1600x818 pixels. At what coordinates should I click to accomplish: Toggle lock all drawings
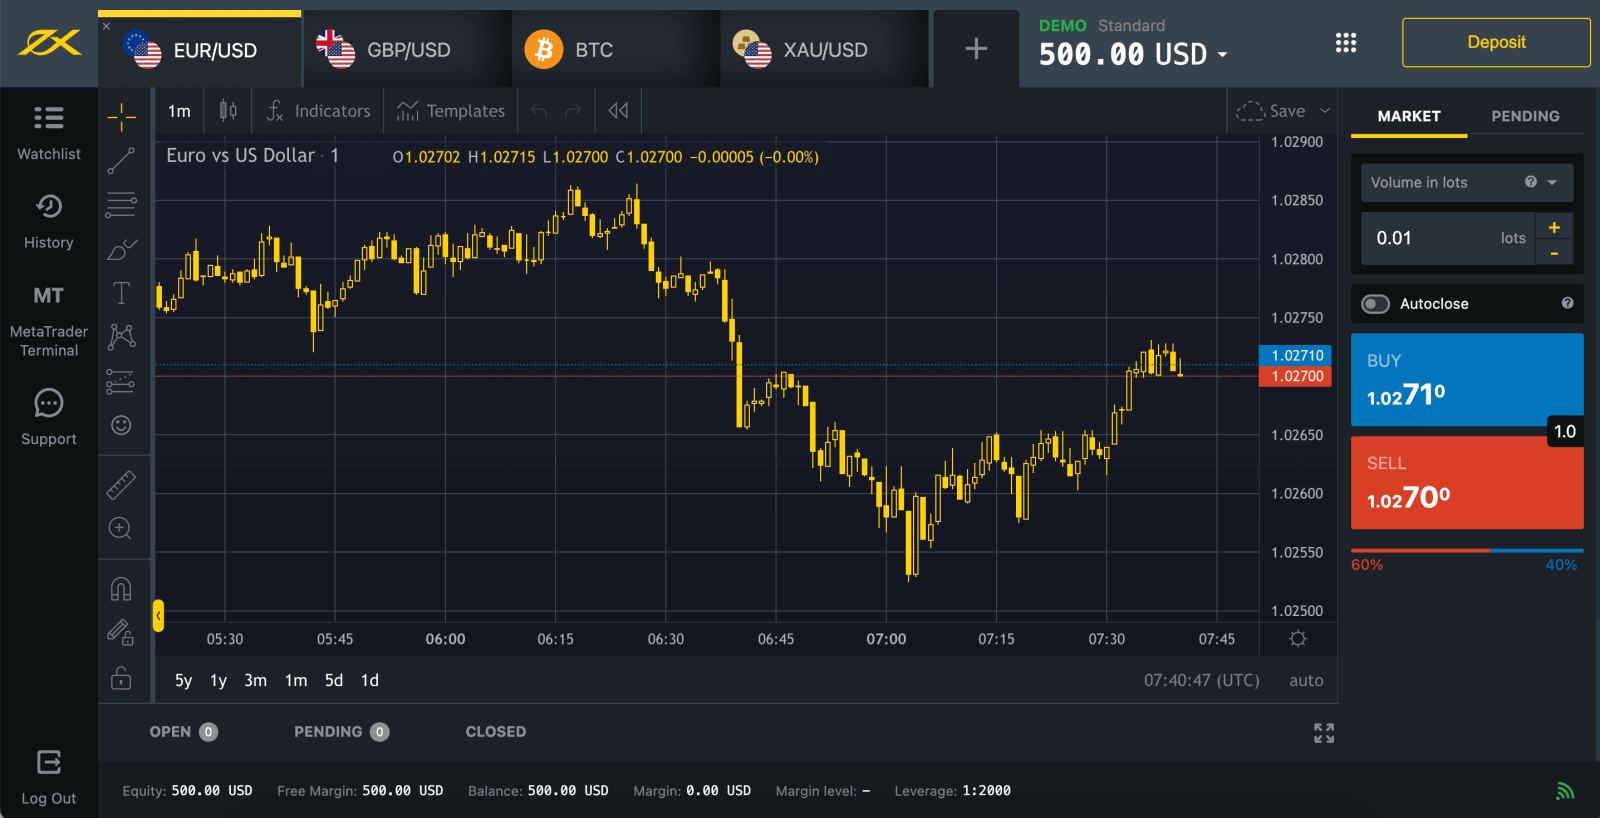(x=121, y=679)
